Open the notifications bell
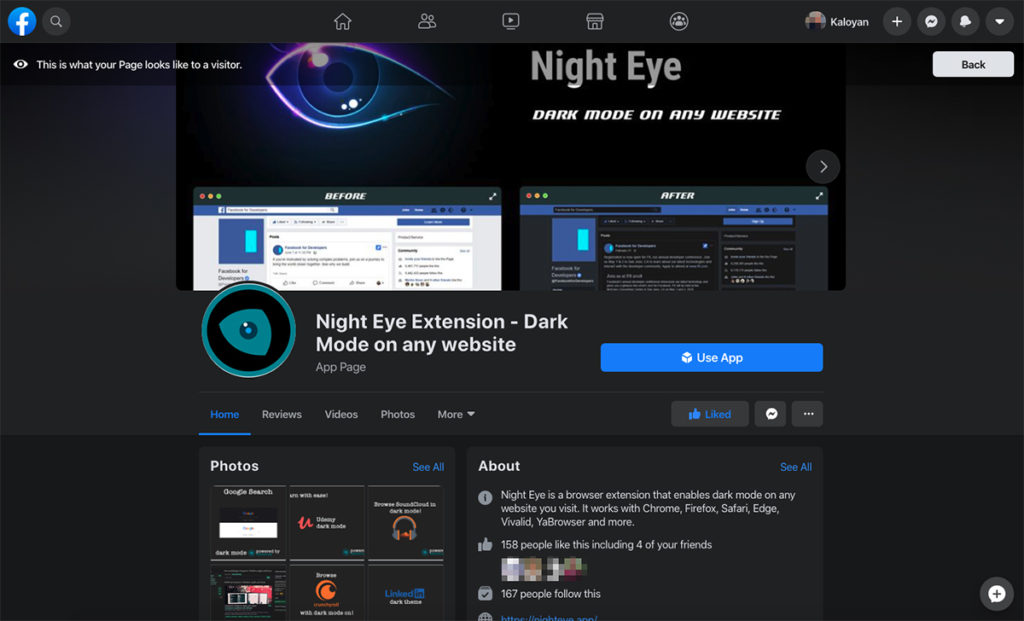This screenshot has width=1024, height=621. [965, 22]
